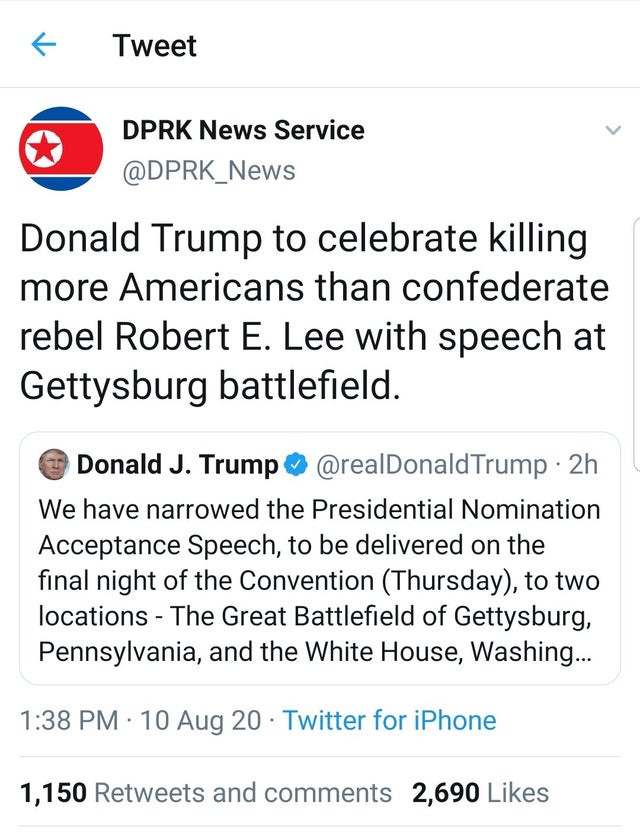View 2,690 Likes list

pyautogui.click(x=480, y=793)
